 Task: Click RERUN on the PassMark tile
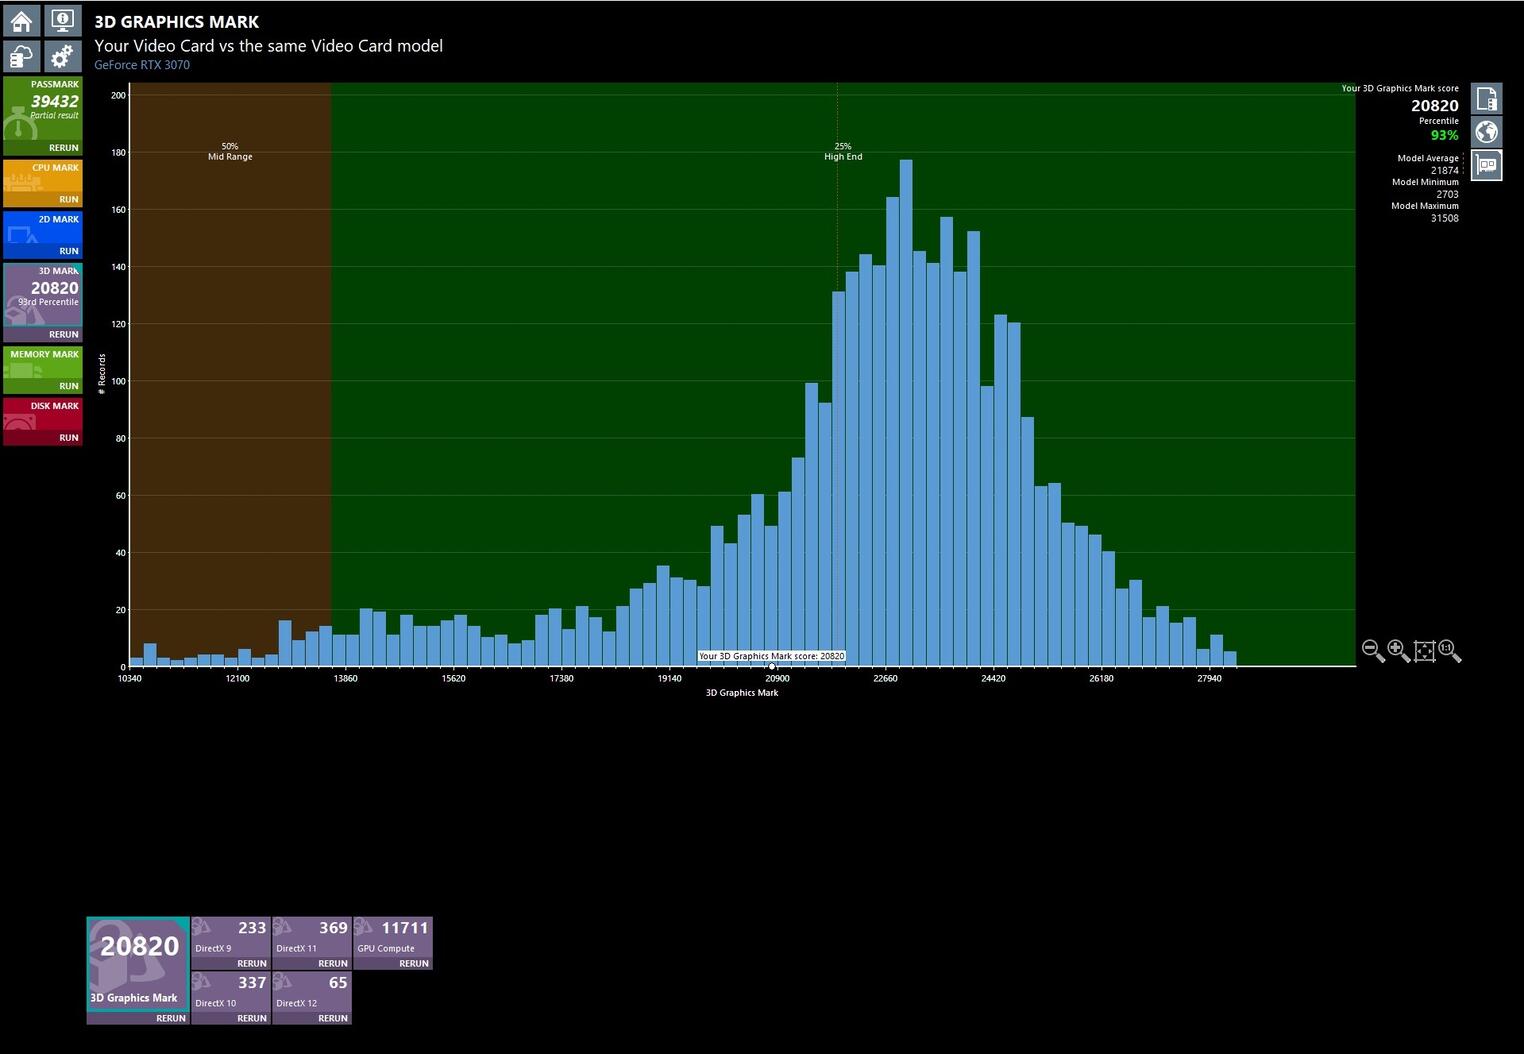[x=63, y=148]
